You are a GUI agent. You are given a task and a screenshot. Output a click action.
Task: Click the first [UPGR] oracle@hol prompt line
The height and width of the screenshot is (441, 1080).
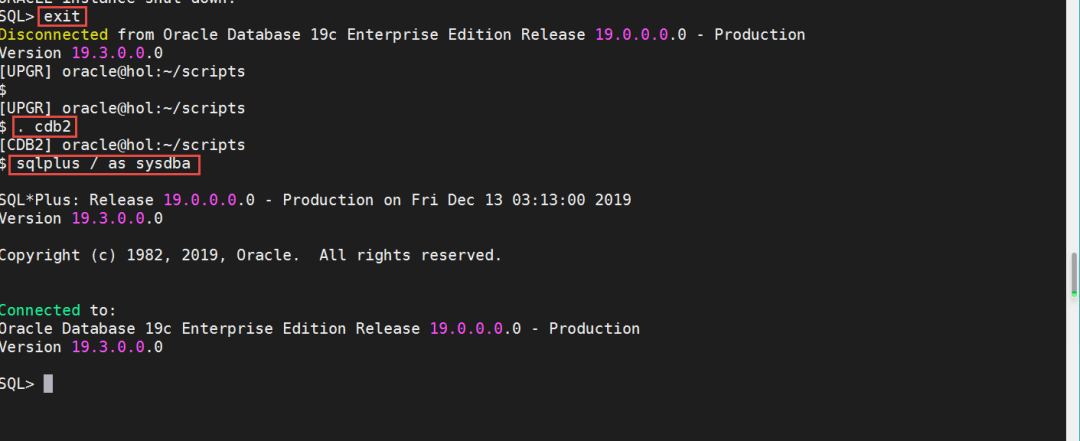click(x=122, y=72)
